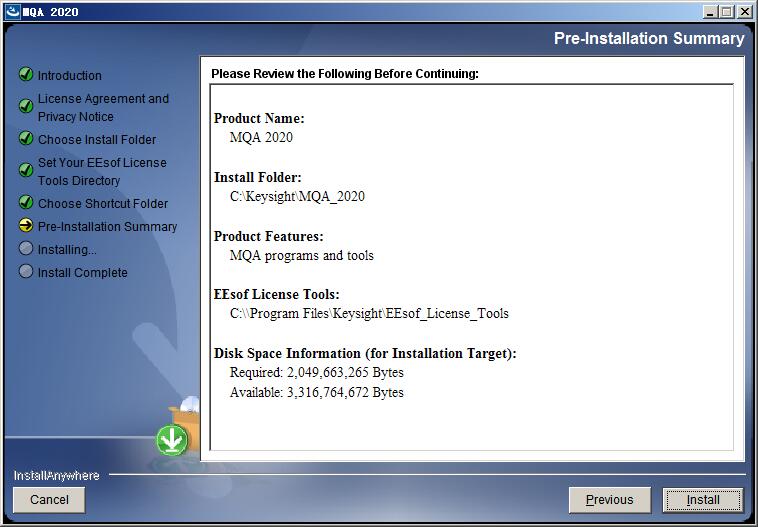Viewport: 758px width, 527px height.
Task: Select the Introduction step label
Action: [70, 75]
